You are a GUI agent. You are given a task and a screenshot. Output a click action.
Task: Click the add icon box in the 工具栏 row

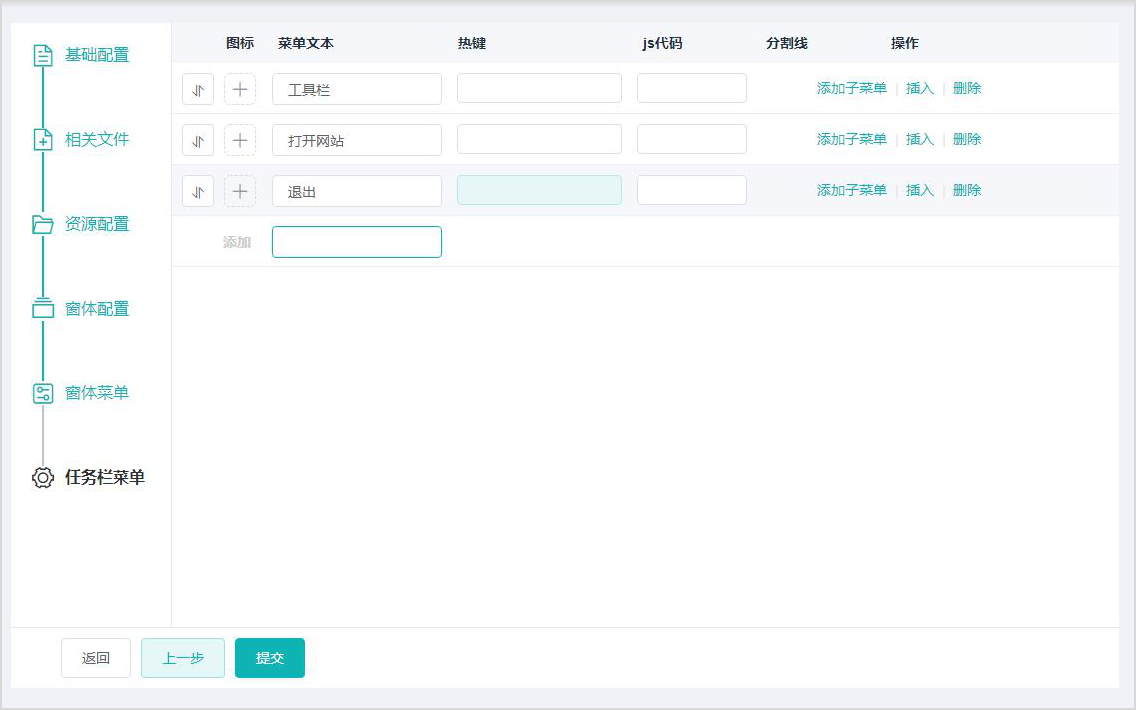(240, 89)
